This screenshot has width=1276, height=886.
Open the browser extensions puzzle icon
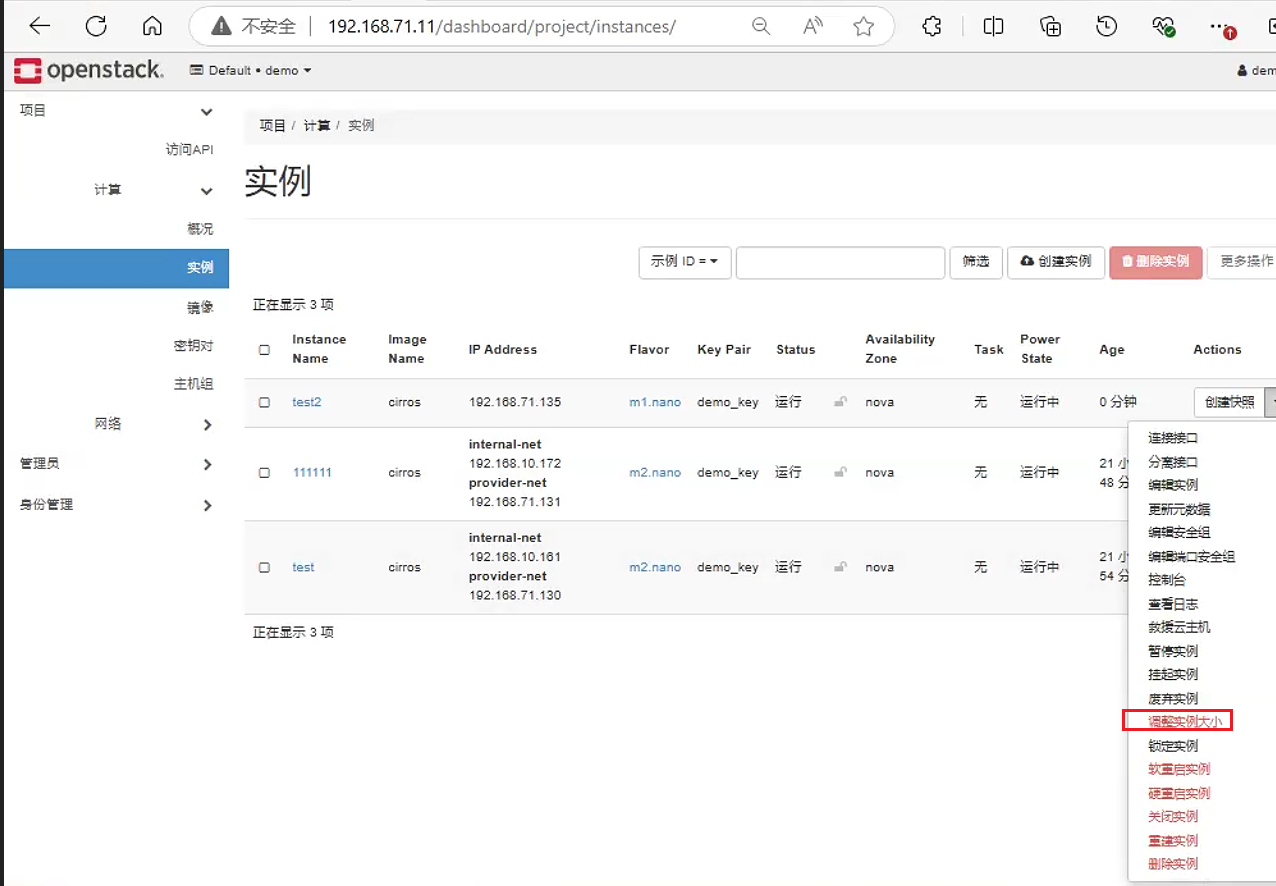[932, 27]
